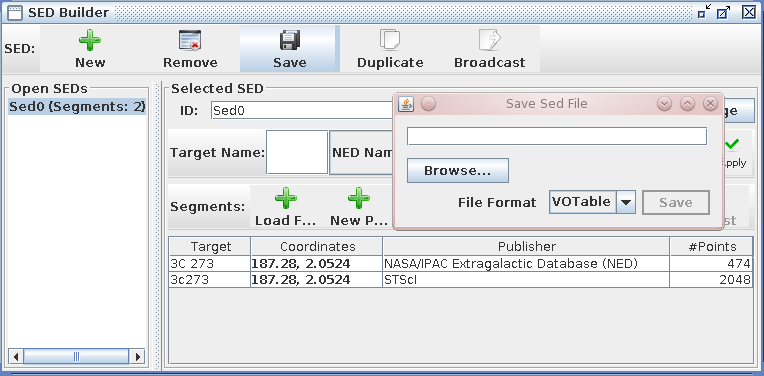Click the NASA/IPAC Extragalactic Database (NED) cell
This screenshot has height=376, width=764.
pyautogui.click(x=526, y=264)
